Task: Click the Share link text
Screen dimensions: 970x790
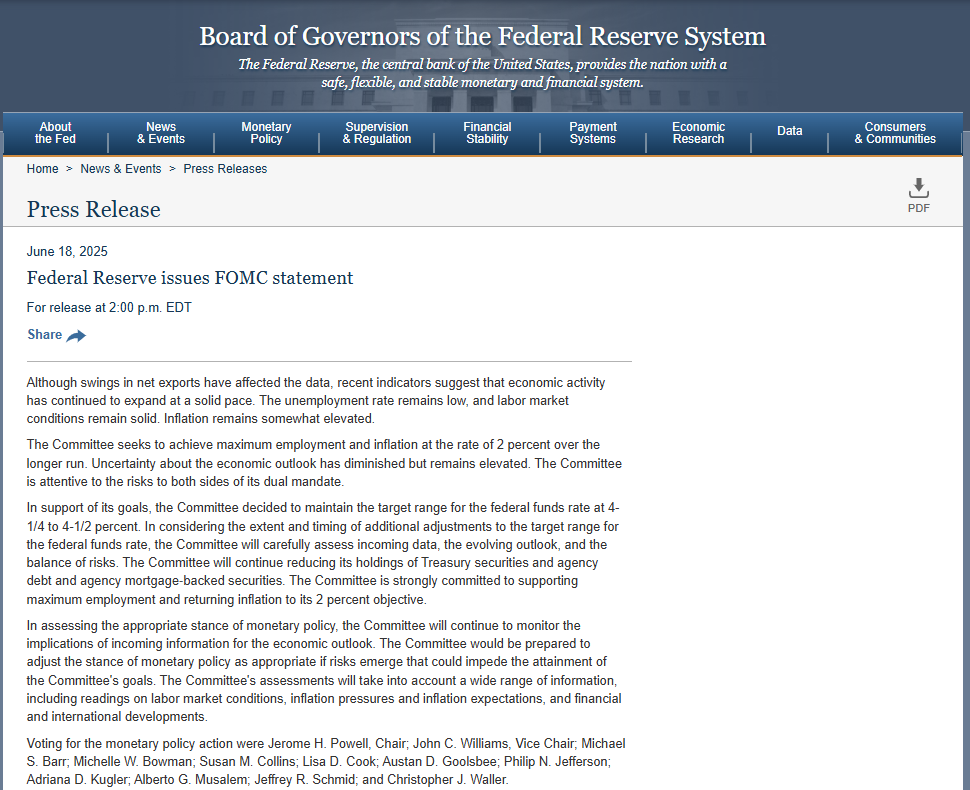Action: (x=45, y=335)
